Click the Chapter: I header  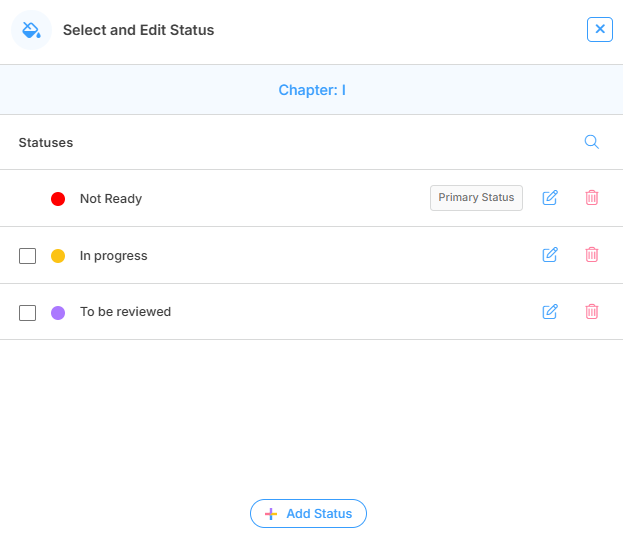click(311, 90)
